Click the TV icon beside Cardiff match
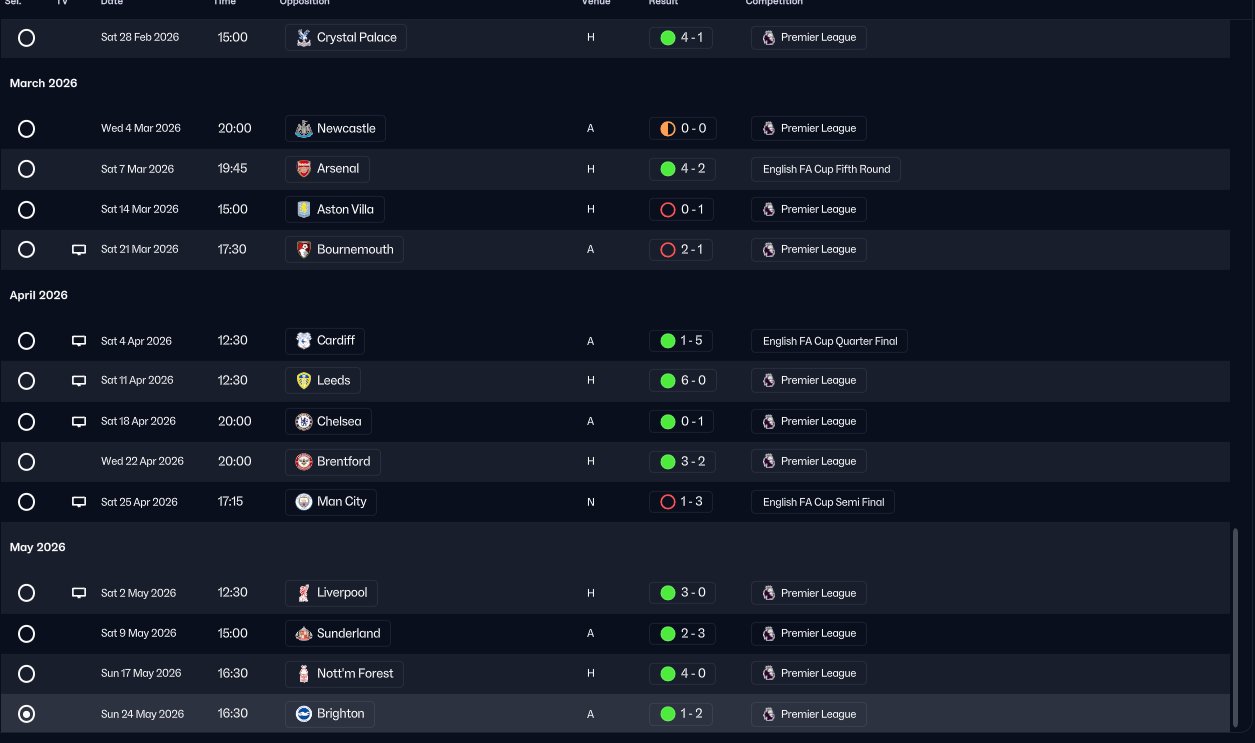 [x=79, y=341]
